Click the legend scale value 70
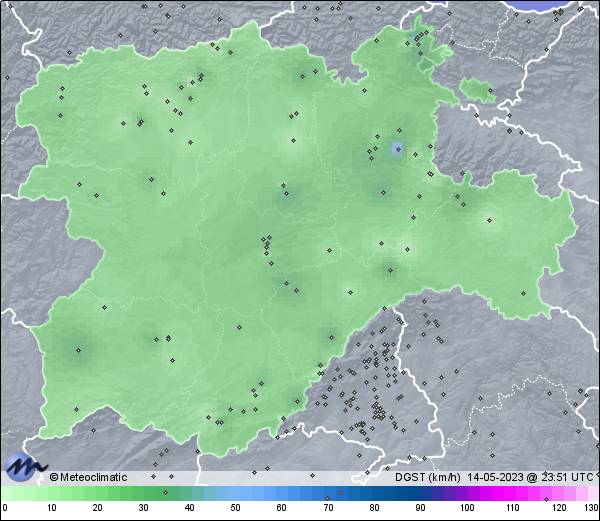600x521 pixels. coord(328,508)
